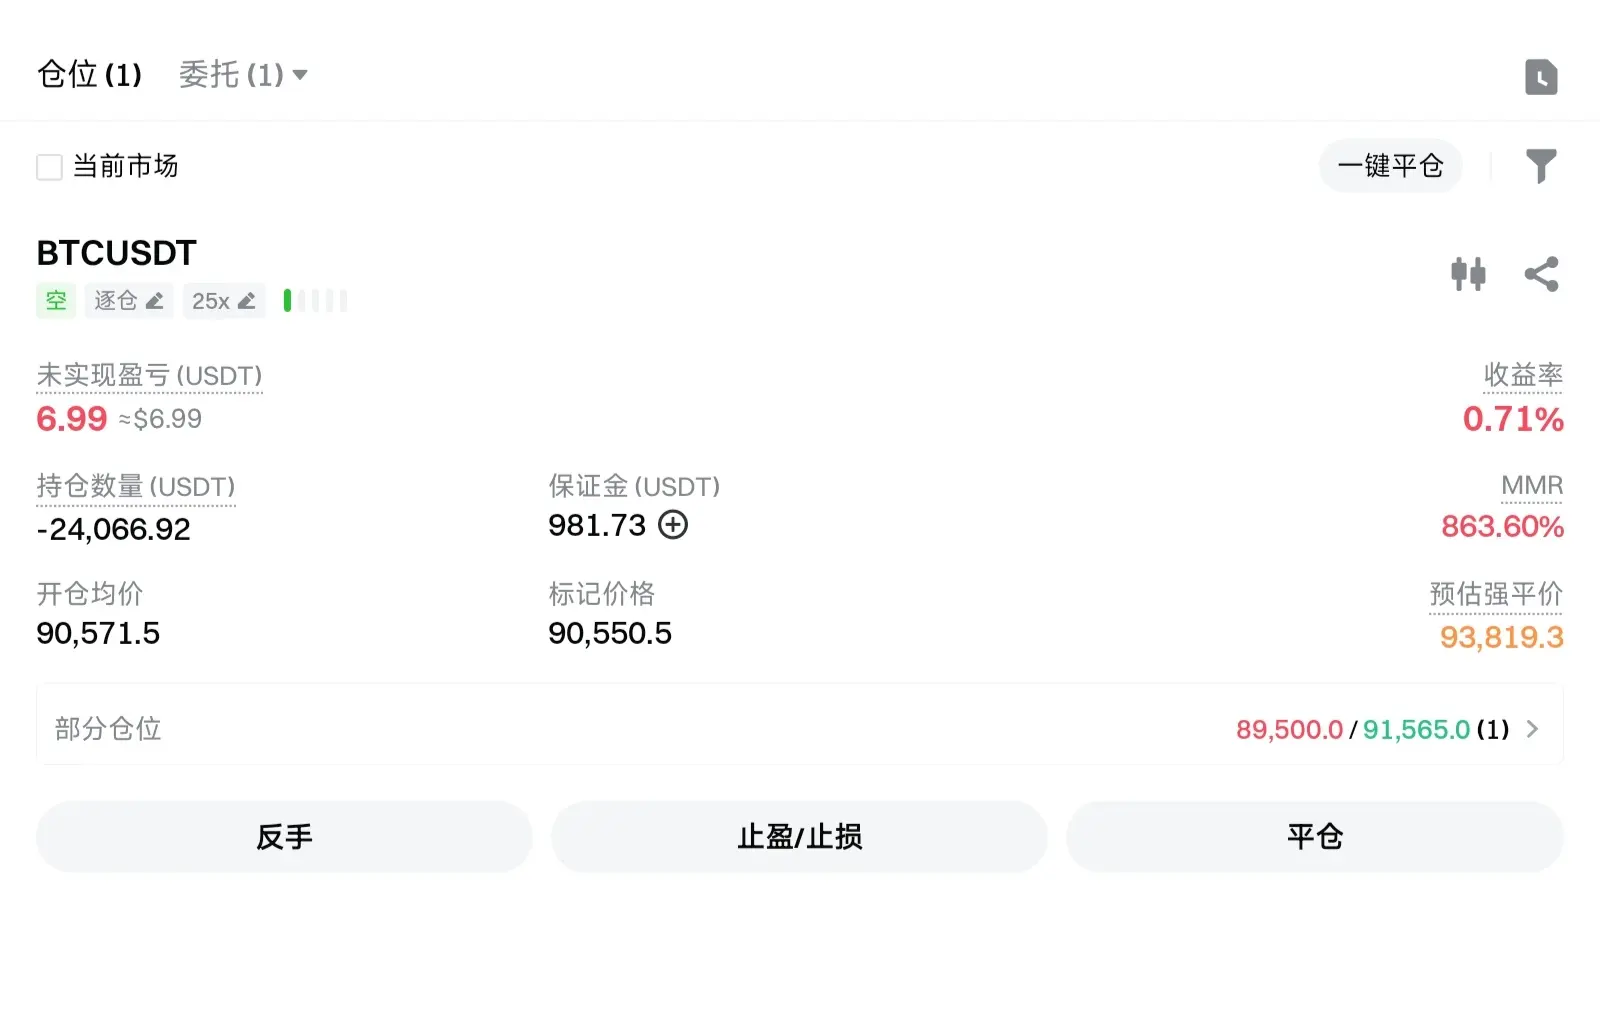Switch to the 仓位 (1) tab
The image size is (1600, 1015).
click(89, 75)
